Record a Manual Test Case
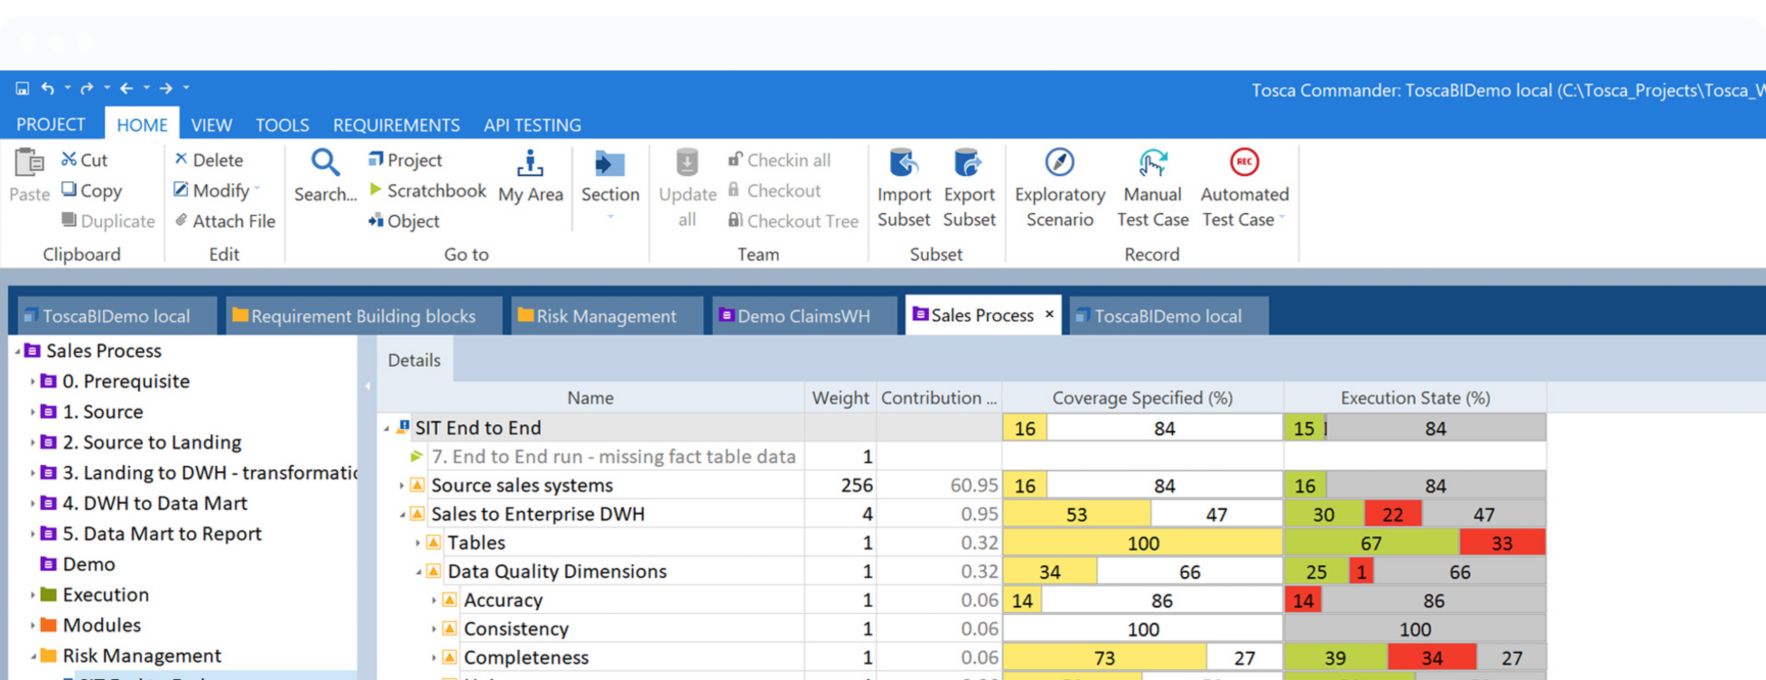1766x680 pixels. point(1152,163)
